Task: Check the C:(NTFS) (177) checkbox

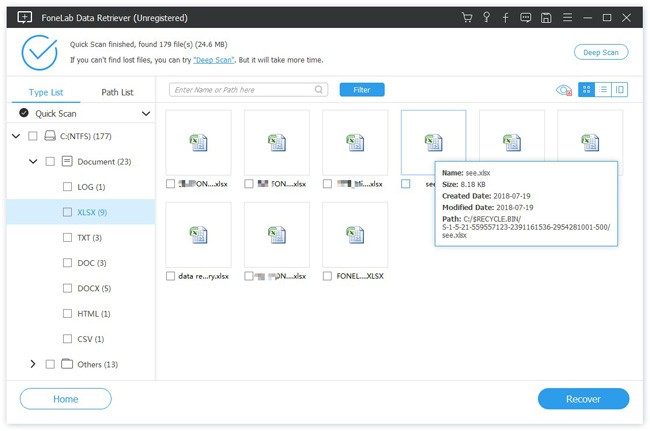Action: coord(33,136)
